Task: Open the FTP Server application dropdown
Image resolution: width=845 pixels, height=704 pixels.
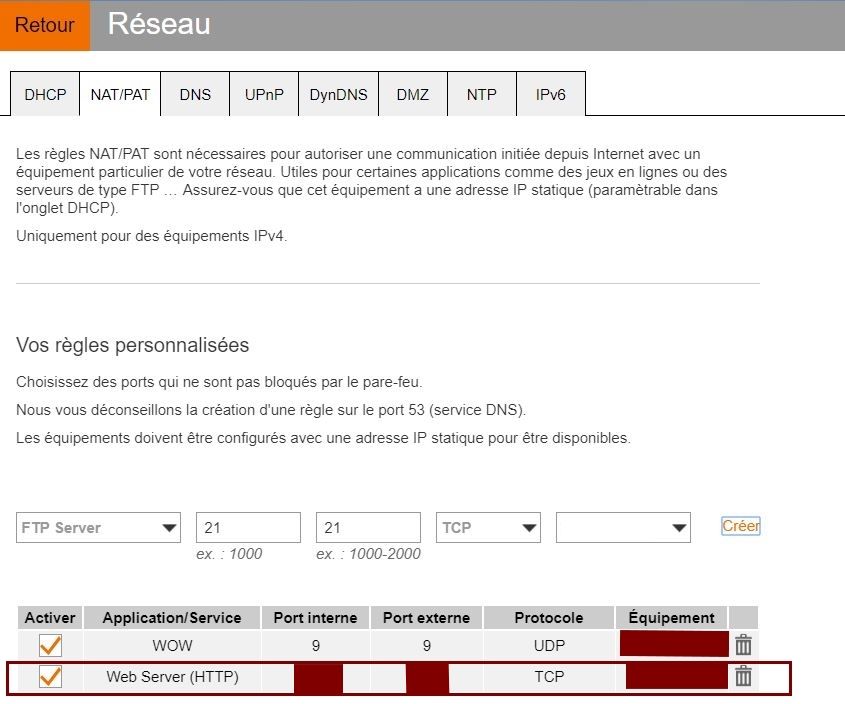Action: click(98, 528)
